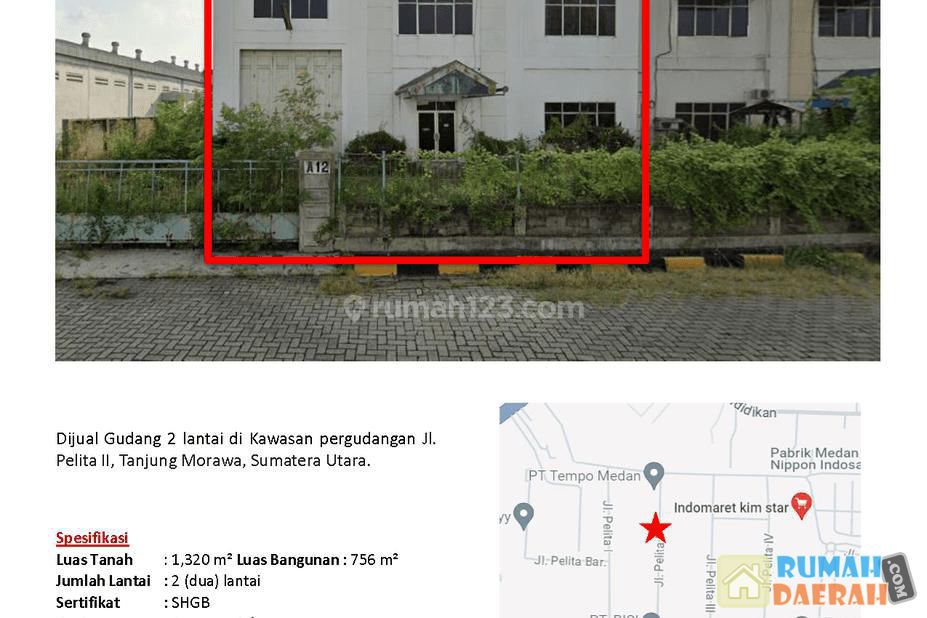Click the partially visible PT RISI pin
927x618 pixels.
650,615
